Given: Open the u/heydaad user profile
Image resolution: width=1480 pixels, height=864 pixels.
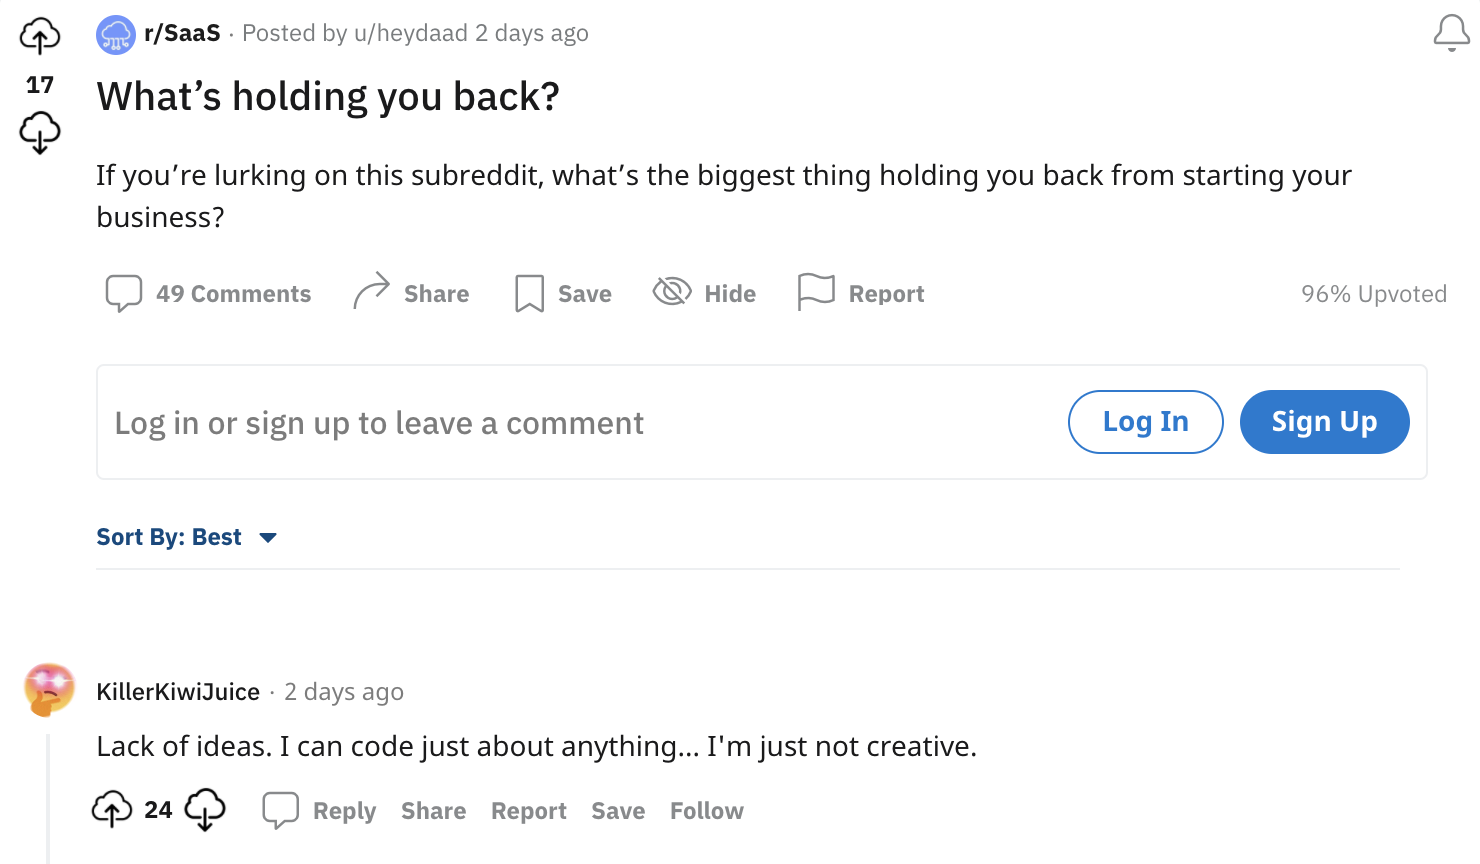Looking at the screenshot, I should tap(411, 33).
